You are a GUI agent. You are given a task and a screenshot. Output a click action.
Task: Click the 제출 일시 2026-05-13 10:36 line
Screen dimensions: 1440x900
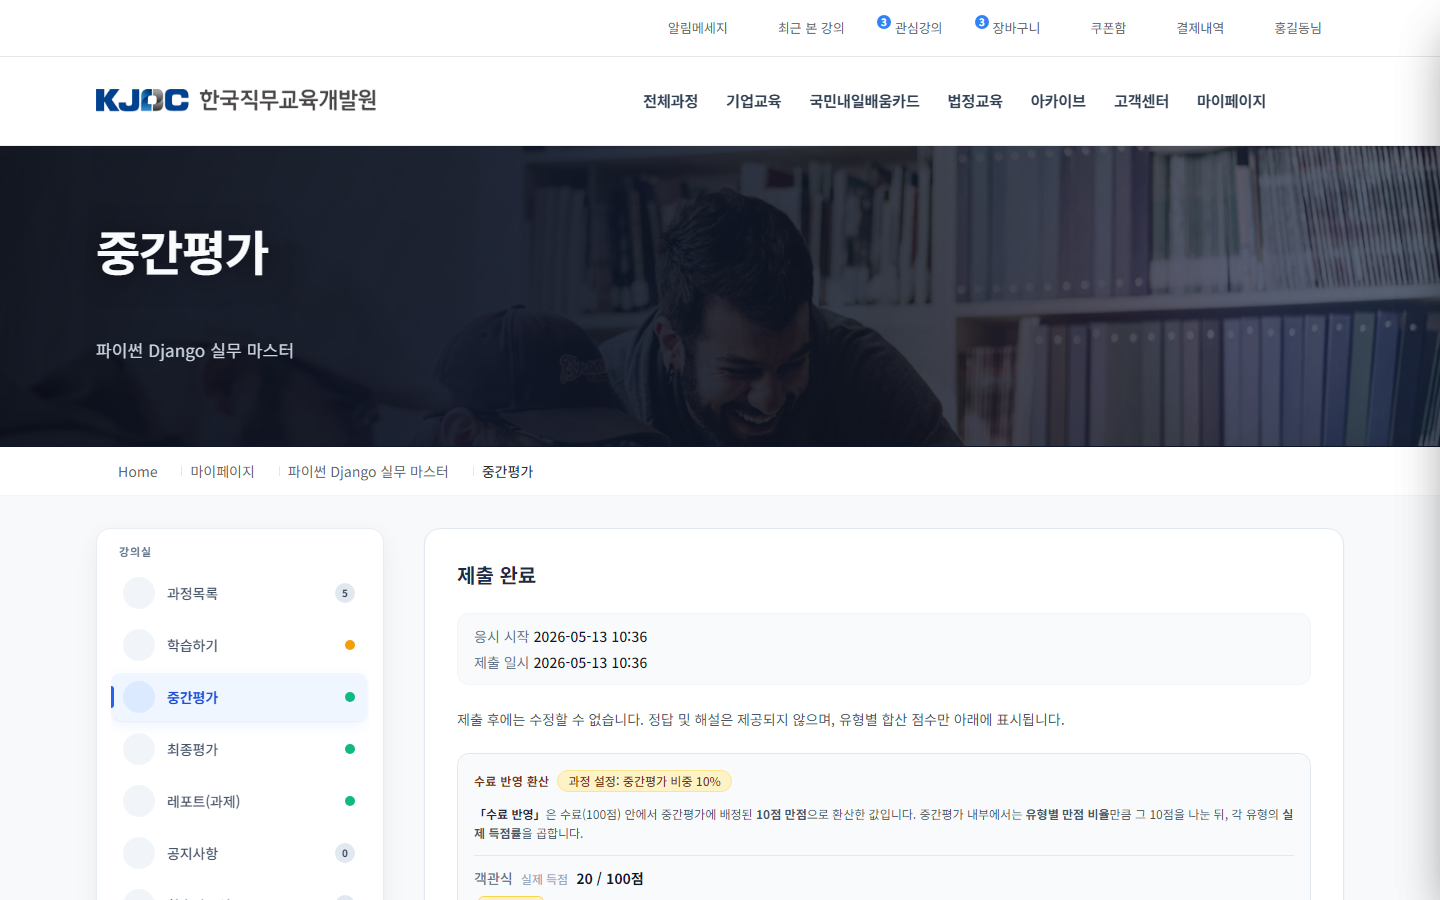point(560,663)
